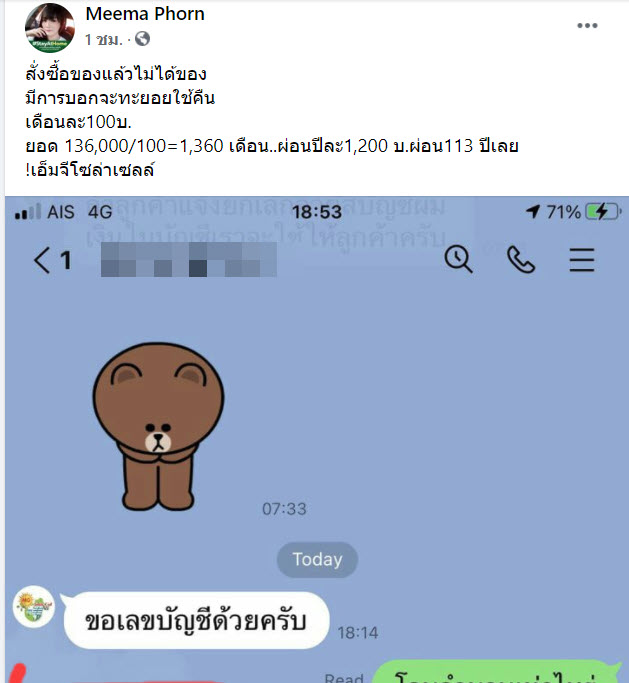The image size is (629, 683).
Task: Tap the back chevron arrow in chat
Action: [42, 260]
